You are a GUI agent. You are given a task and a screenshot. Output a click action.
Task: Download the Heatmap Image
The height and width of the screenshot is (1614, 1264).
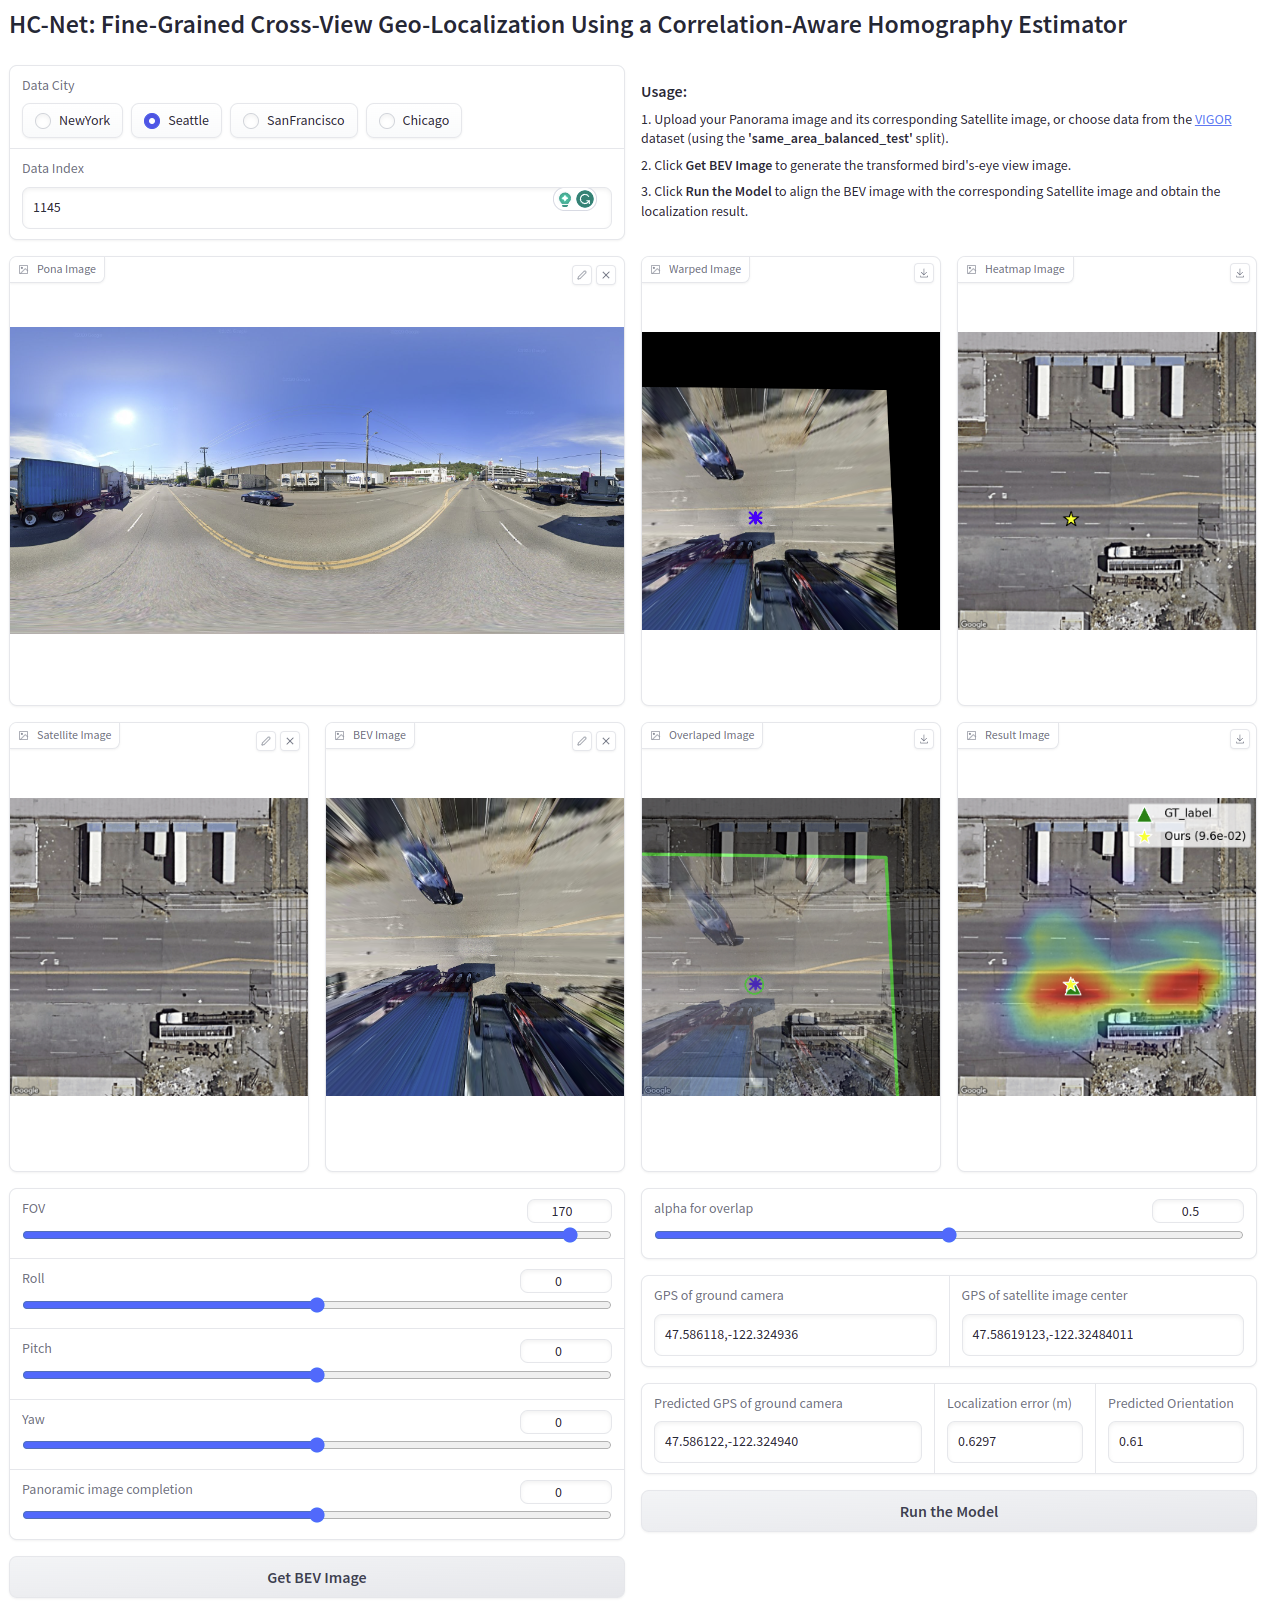(1240, 273)
